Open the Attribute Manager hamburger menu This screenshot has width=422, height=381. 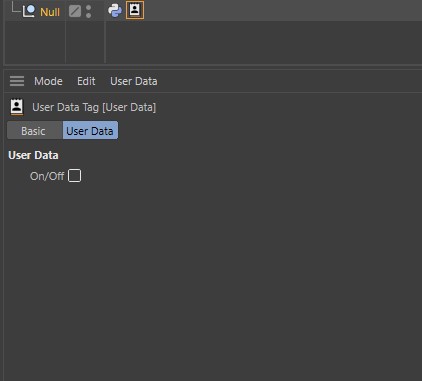pos(17,81)
